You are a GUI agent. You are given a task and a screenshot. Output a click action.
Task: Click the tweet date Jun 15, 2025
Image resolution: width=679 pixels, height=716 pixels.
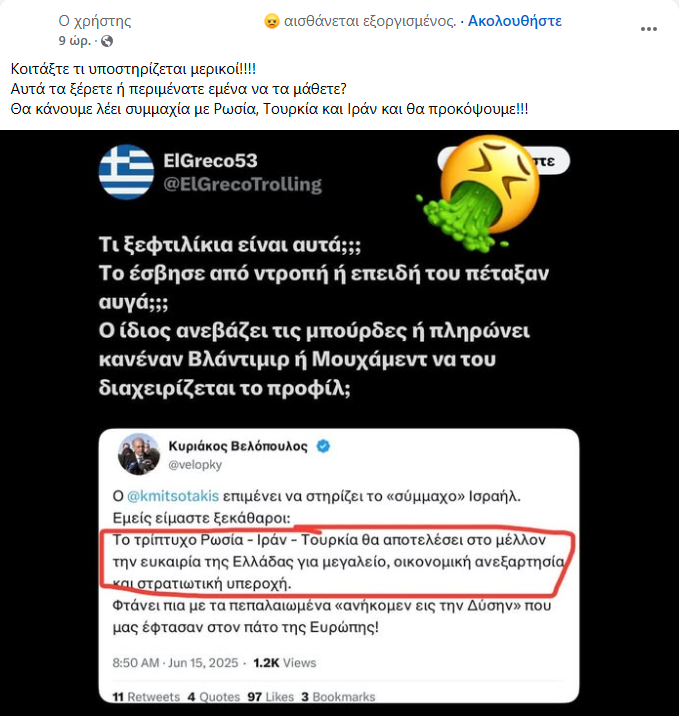click(x=203, y=663)
